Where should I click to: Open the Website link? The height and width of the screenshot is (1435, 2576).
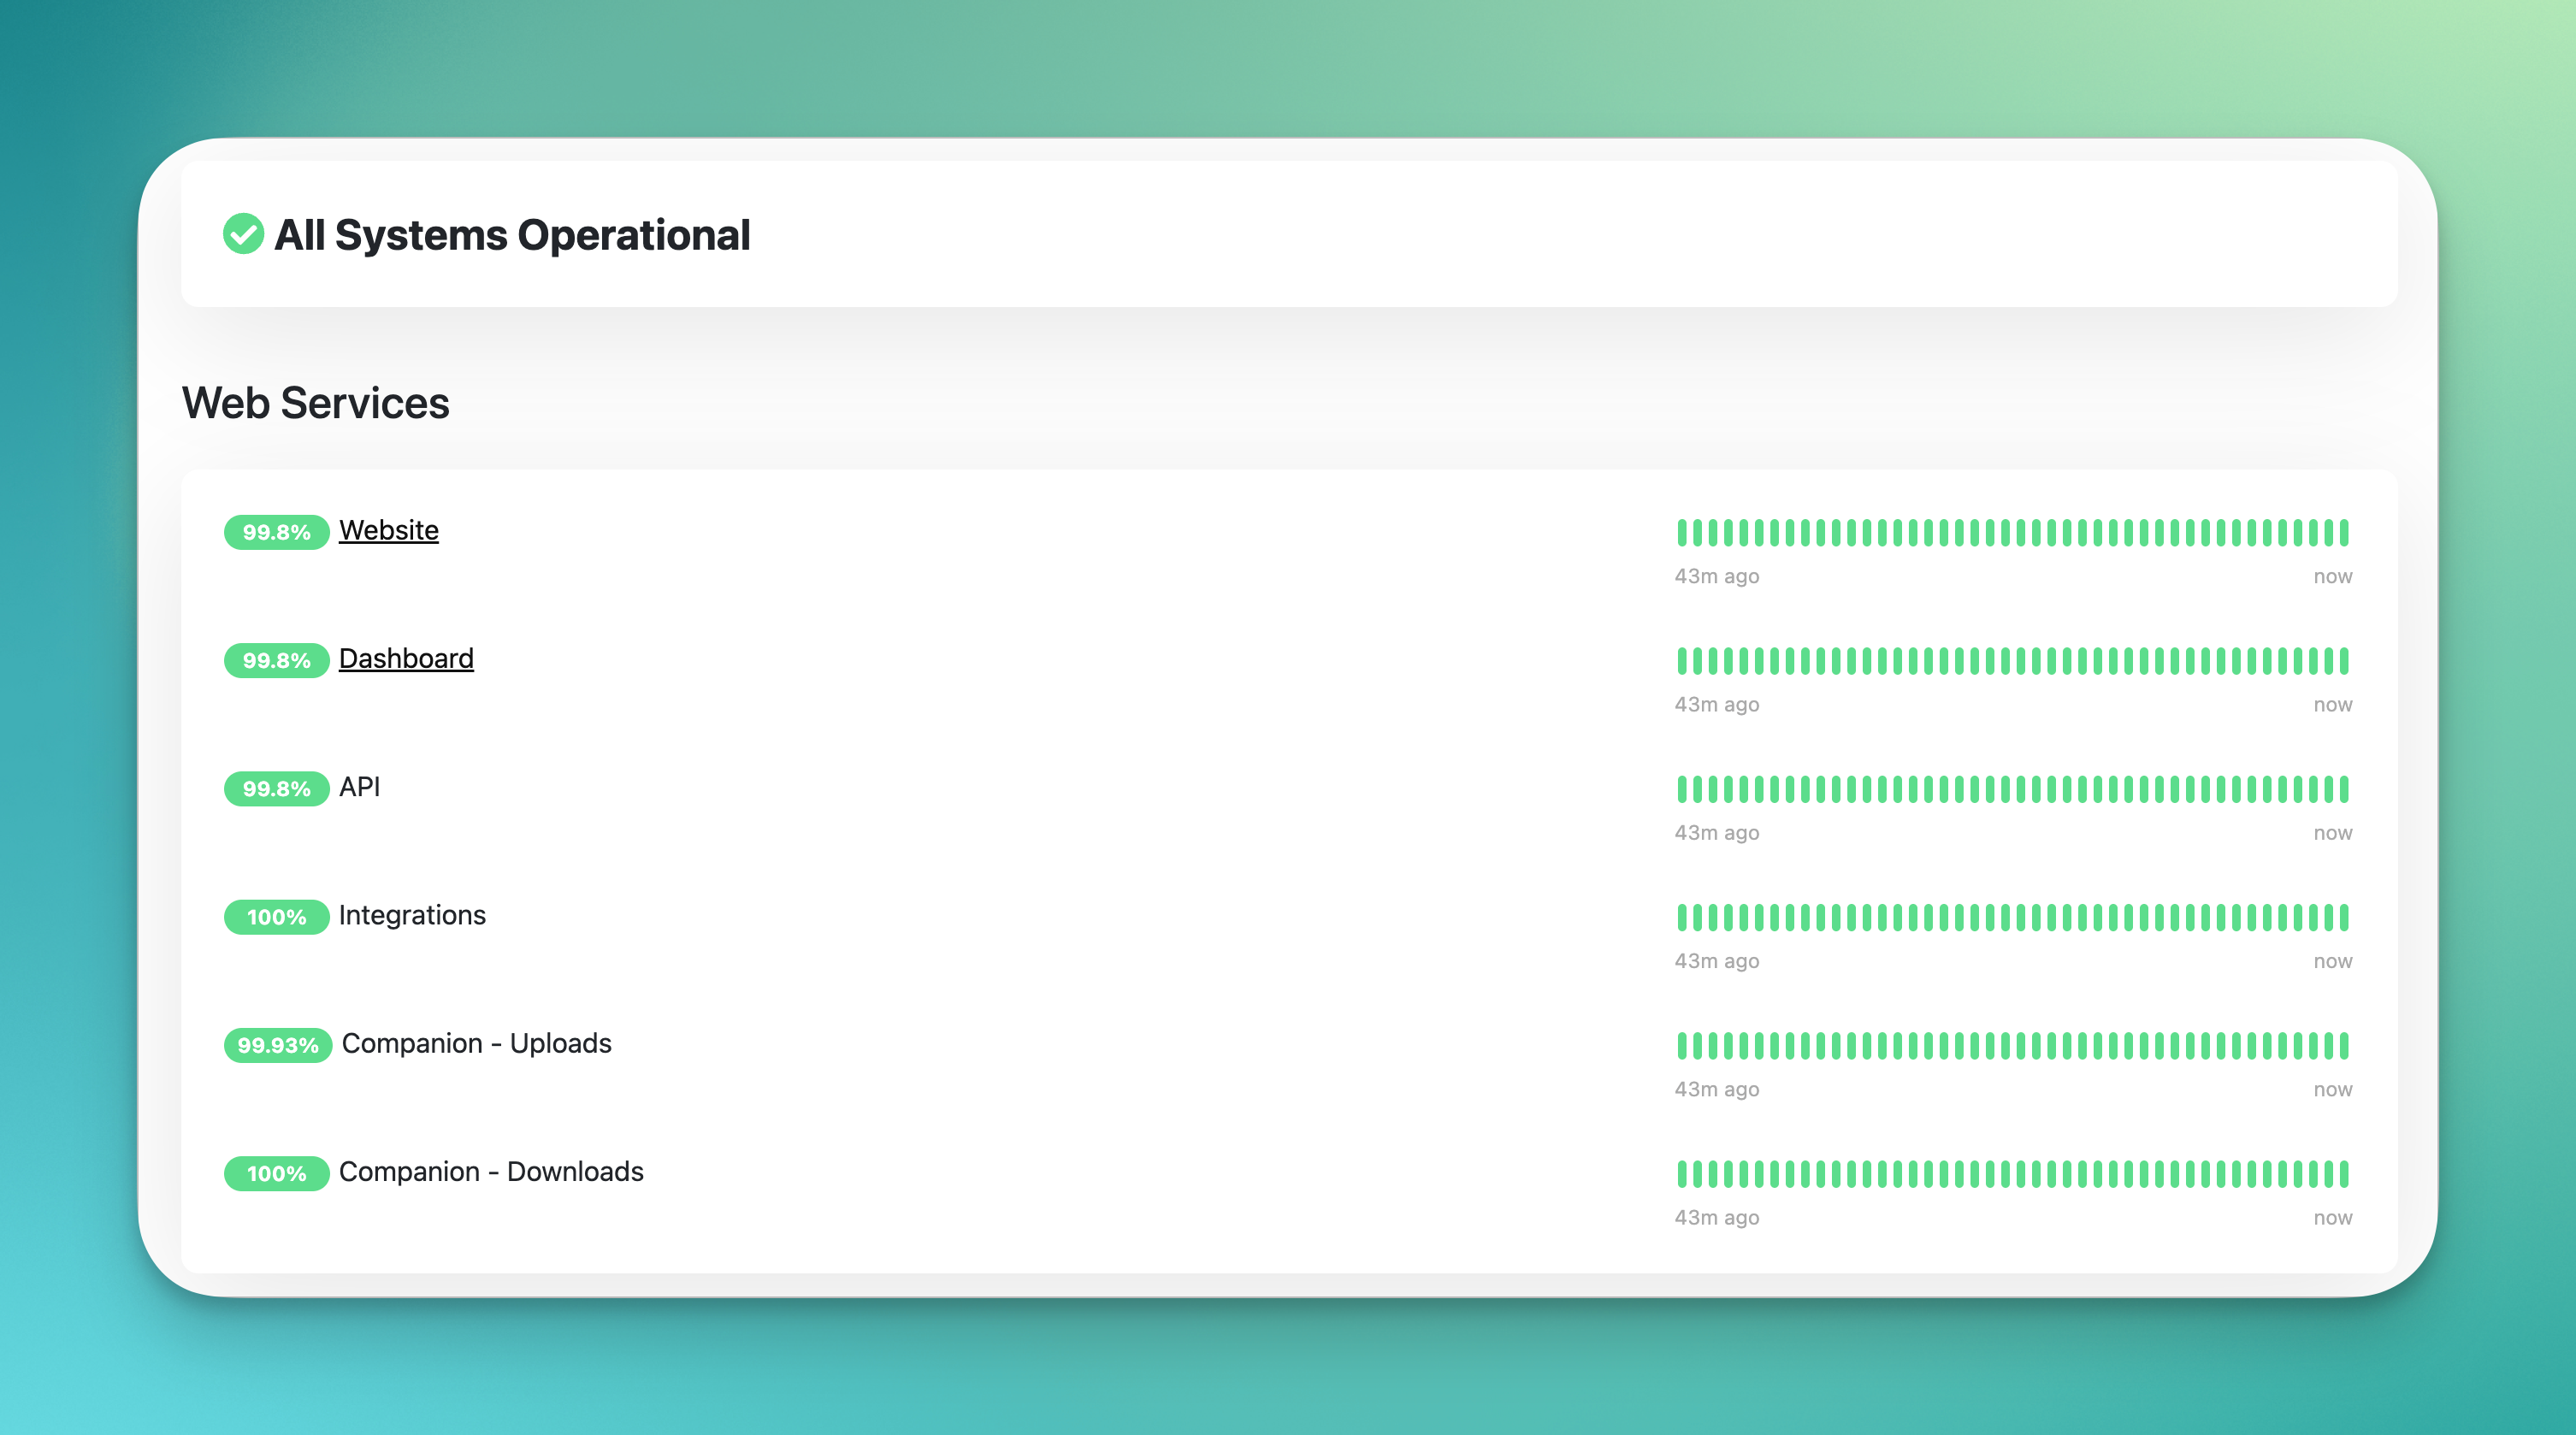pyautogui.click(x=388, y=530)
